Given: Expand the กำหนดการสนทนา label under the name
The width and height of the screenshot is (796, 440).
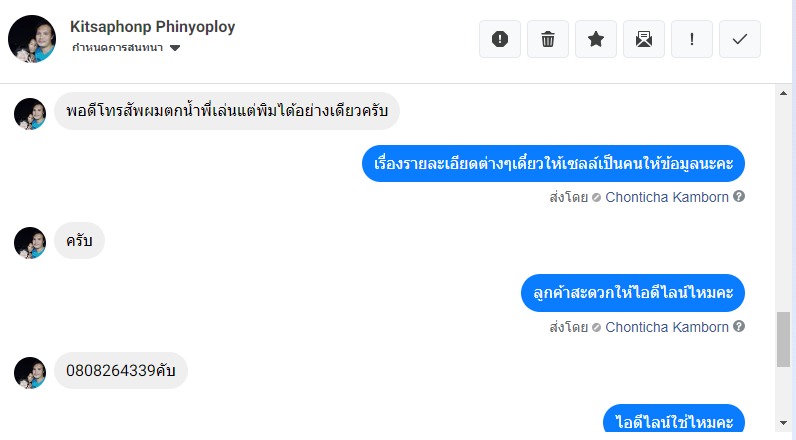Looking at the screenshot, I should click(118, 47).
